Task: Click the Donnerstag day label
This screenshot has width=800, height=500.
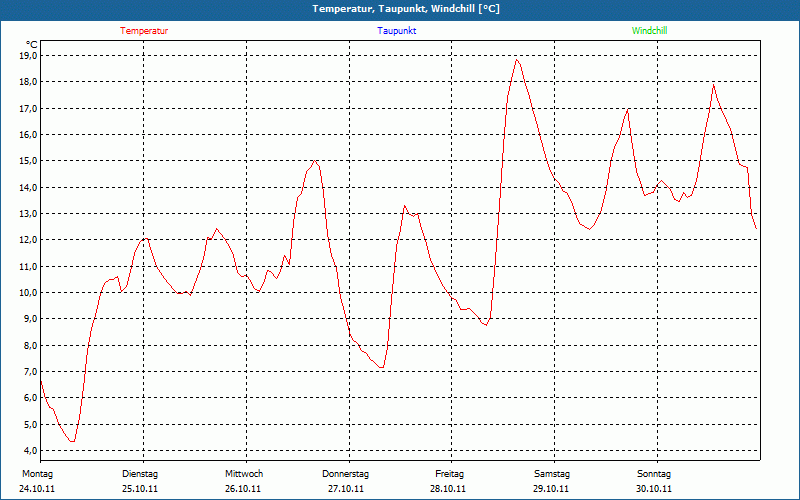Action: coord(345,474)
